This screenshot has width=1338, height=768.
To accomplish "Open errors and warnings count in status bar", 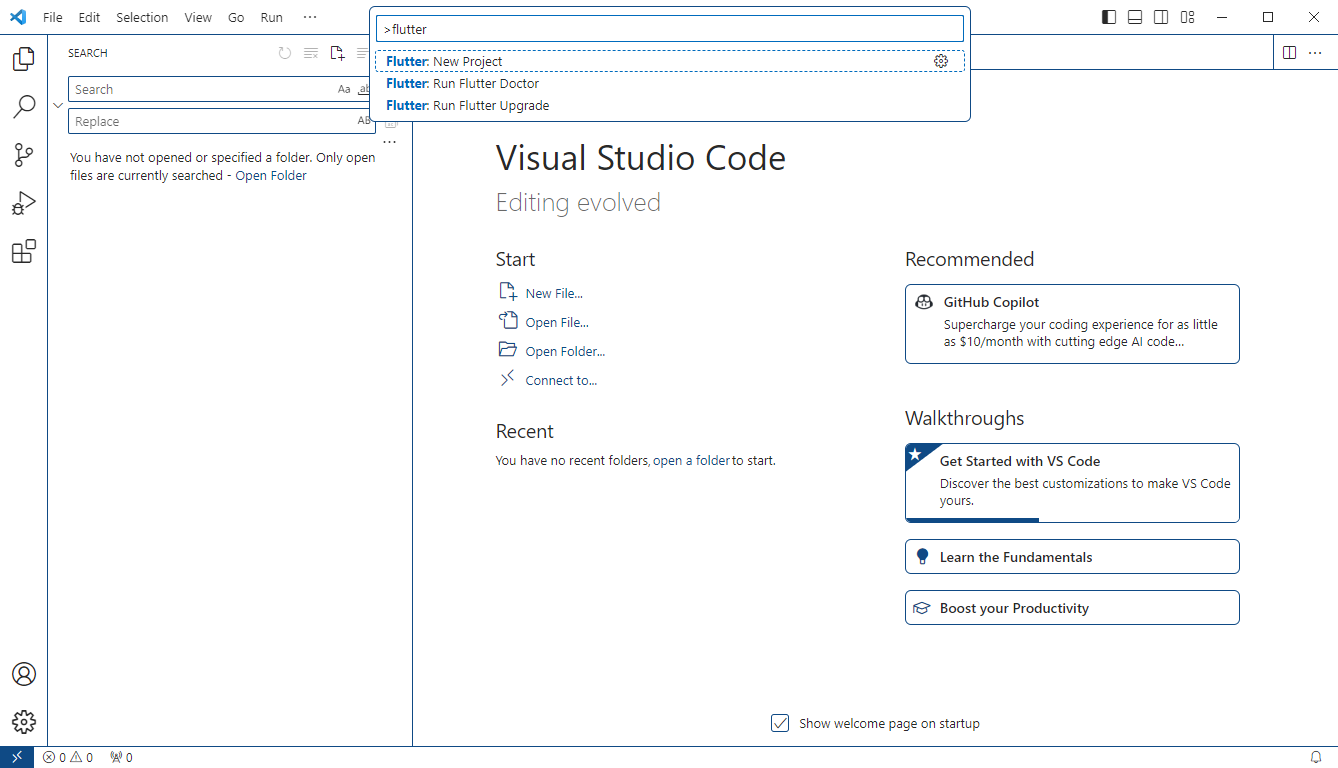I will [67, 757].
